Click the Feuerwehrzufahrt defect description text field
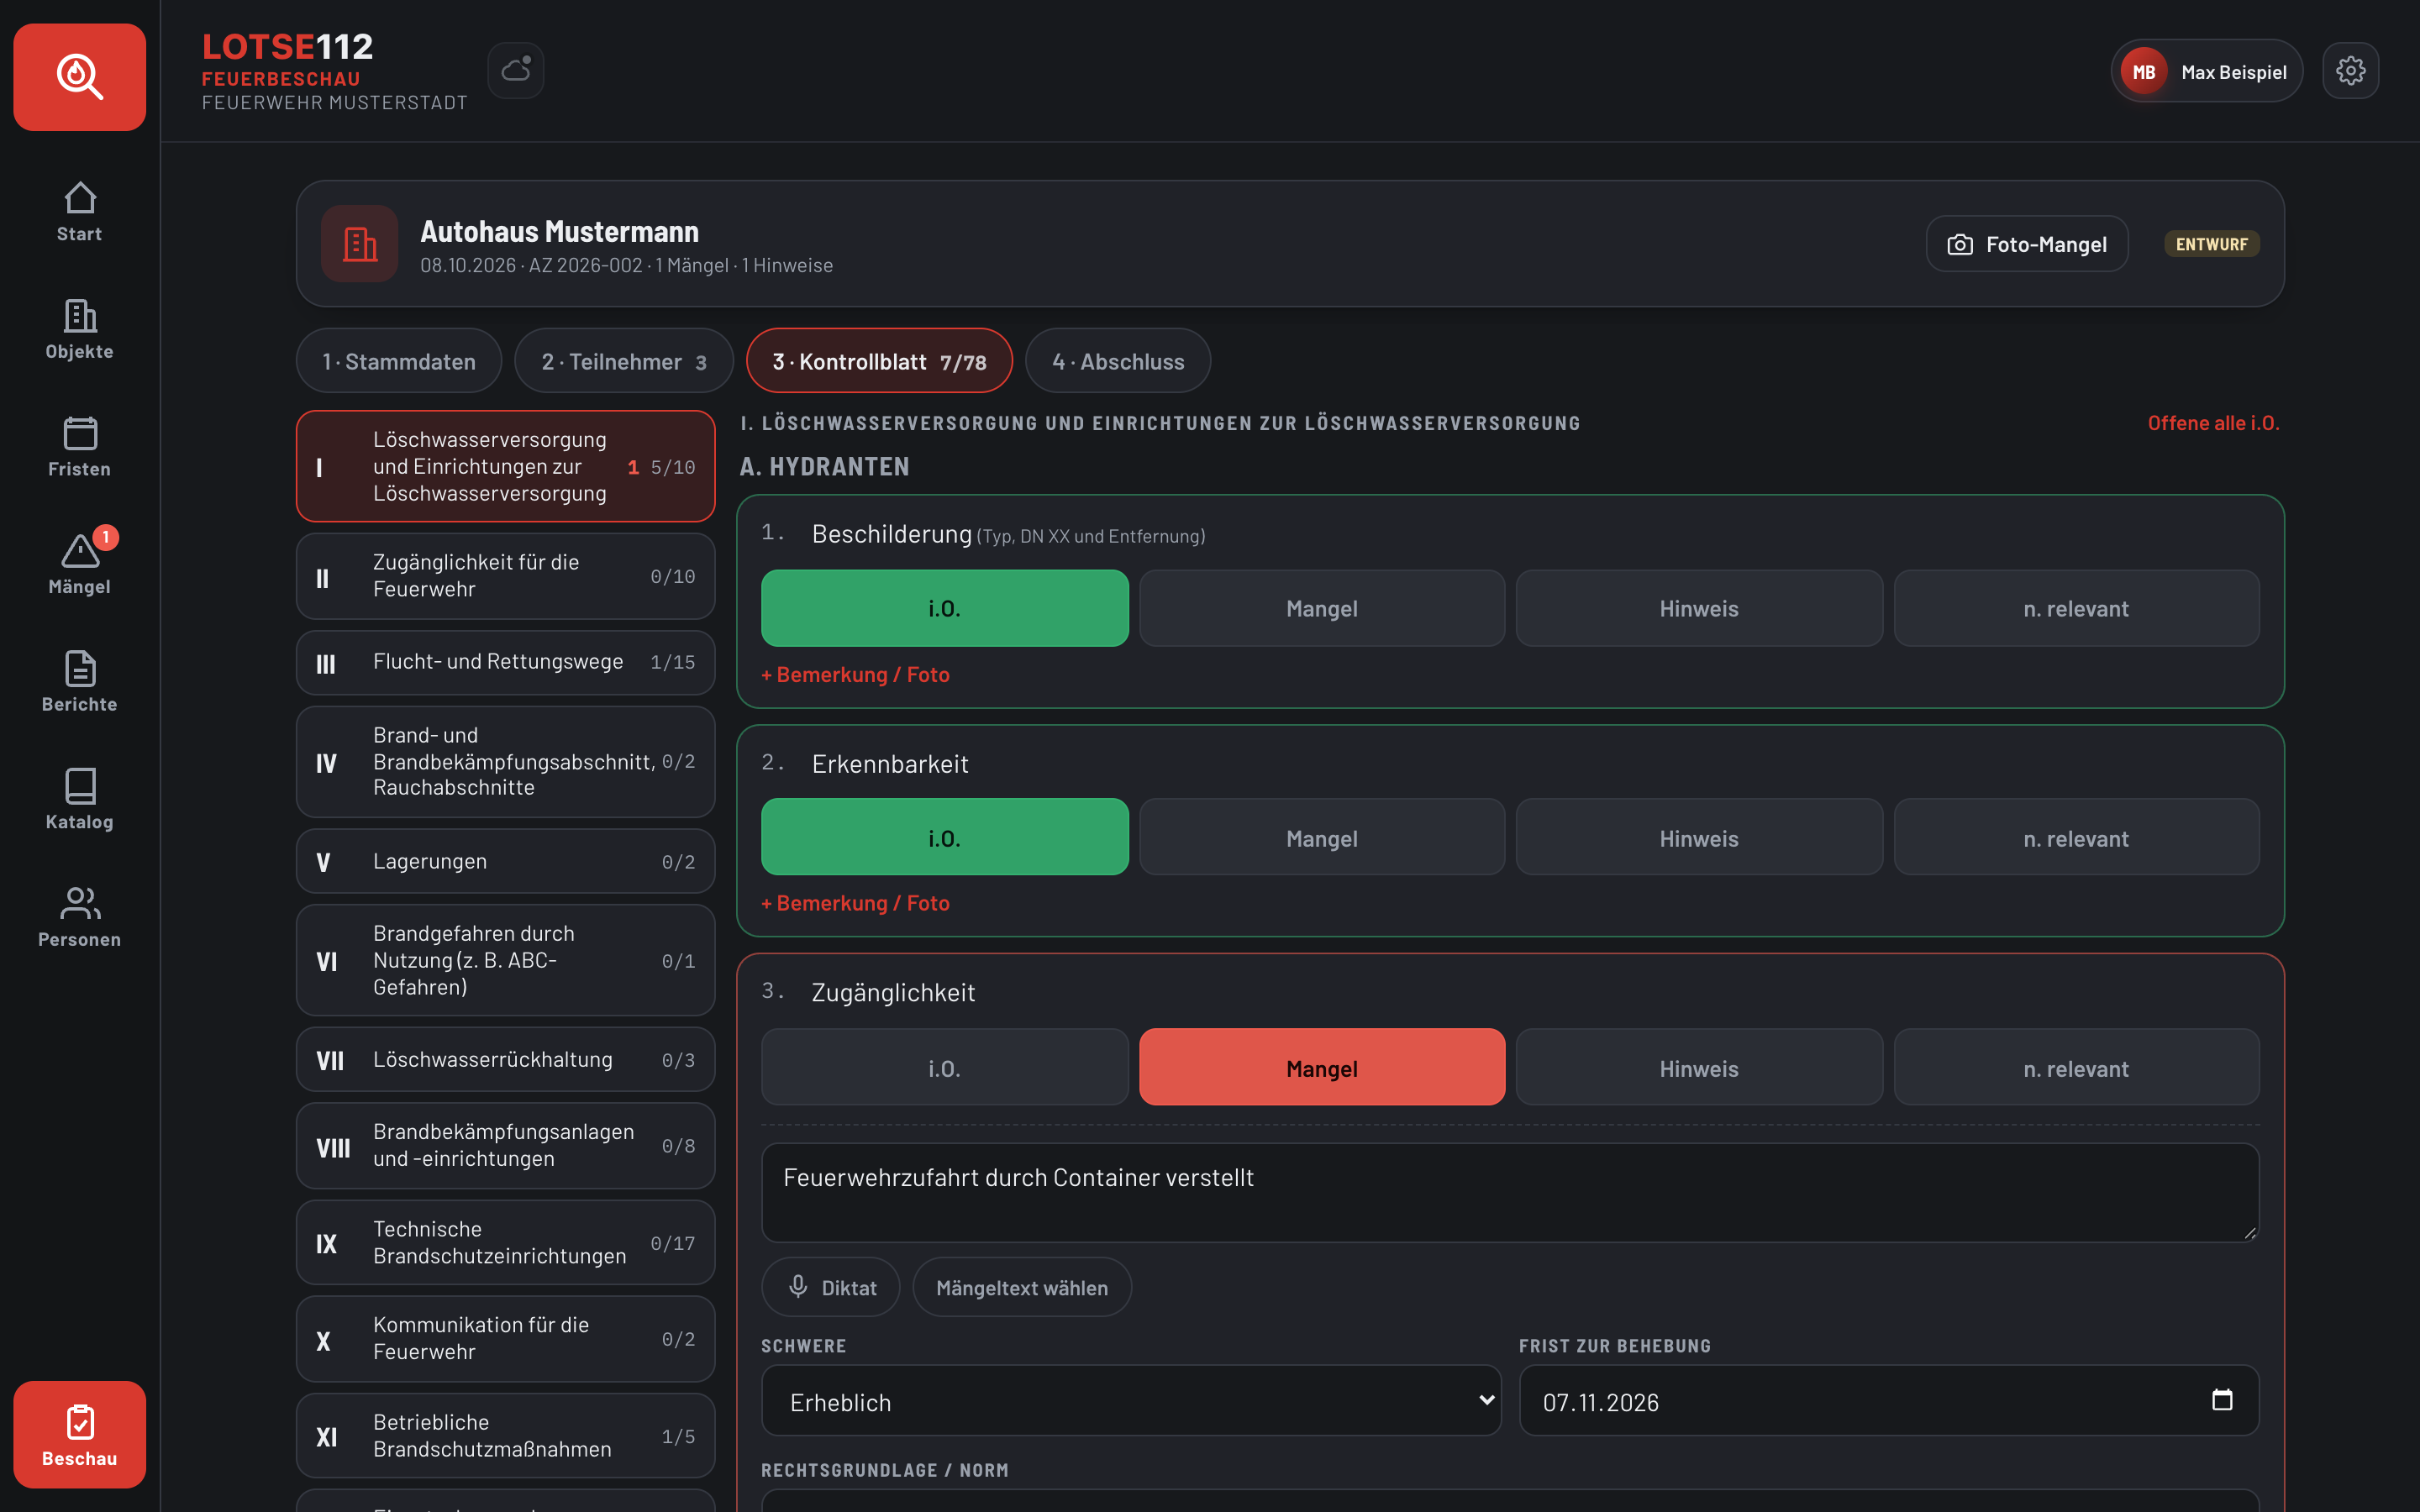The height and width of the screenshot is (1512, 2420). tap(1510, 1193)
